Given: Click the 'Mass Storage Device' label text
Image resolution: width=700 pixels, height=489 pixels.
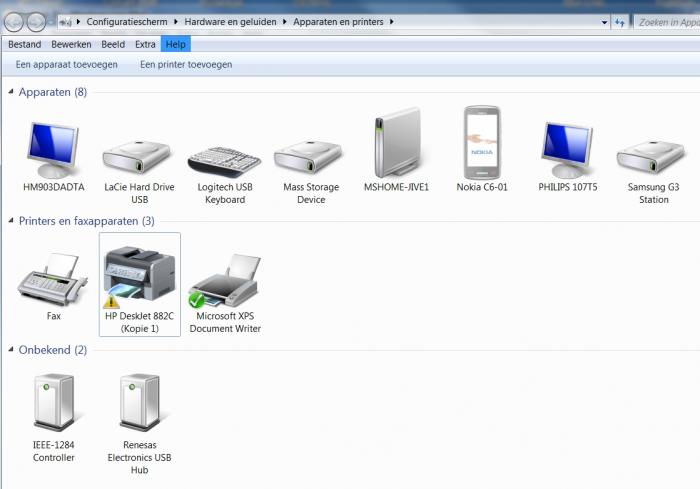Looking at the screenshot, I should pos(311,193).
